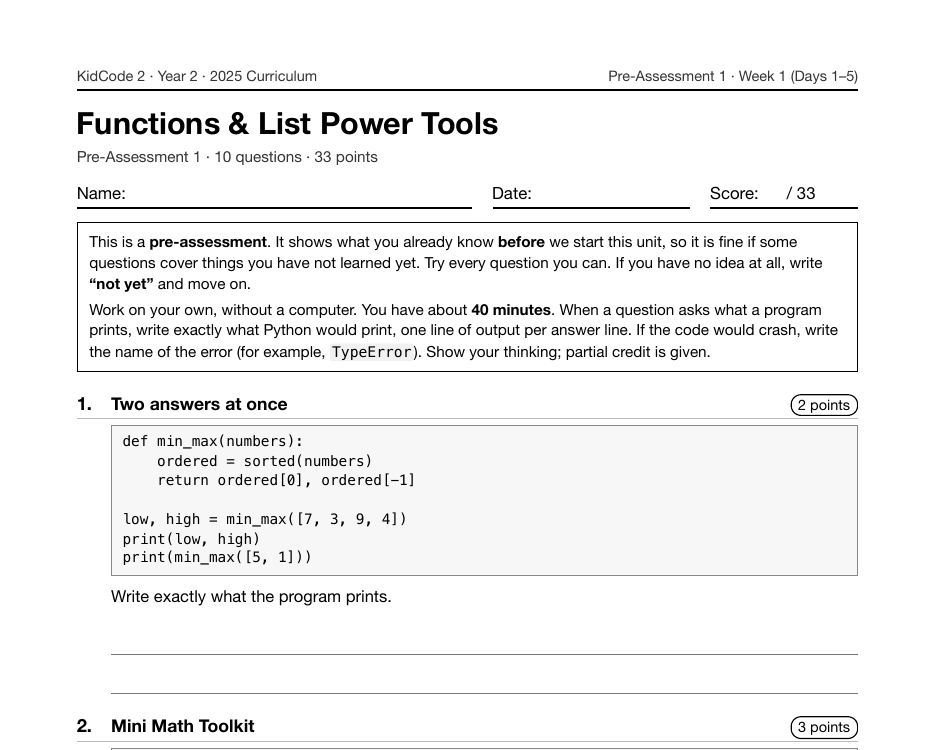Click the '2 points' badge

point(824,405)
